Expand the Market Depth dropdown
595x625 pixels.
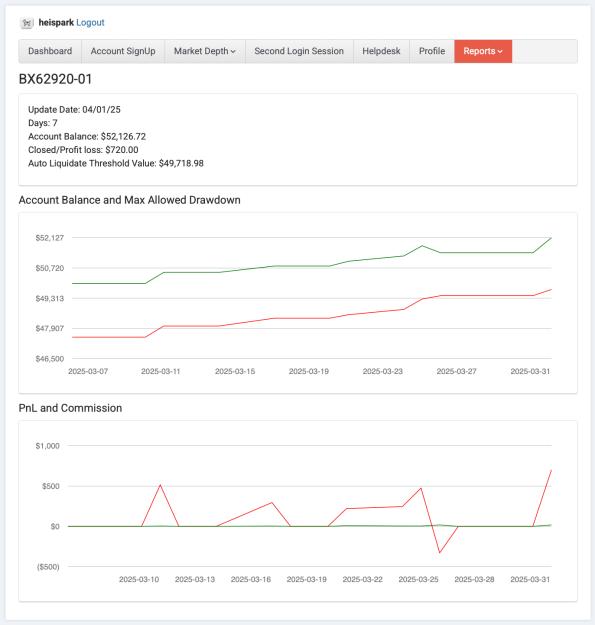205,51
